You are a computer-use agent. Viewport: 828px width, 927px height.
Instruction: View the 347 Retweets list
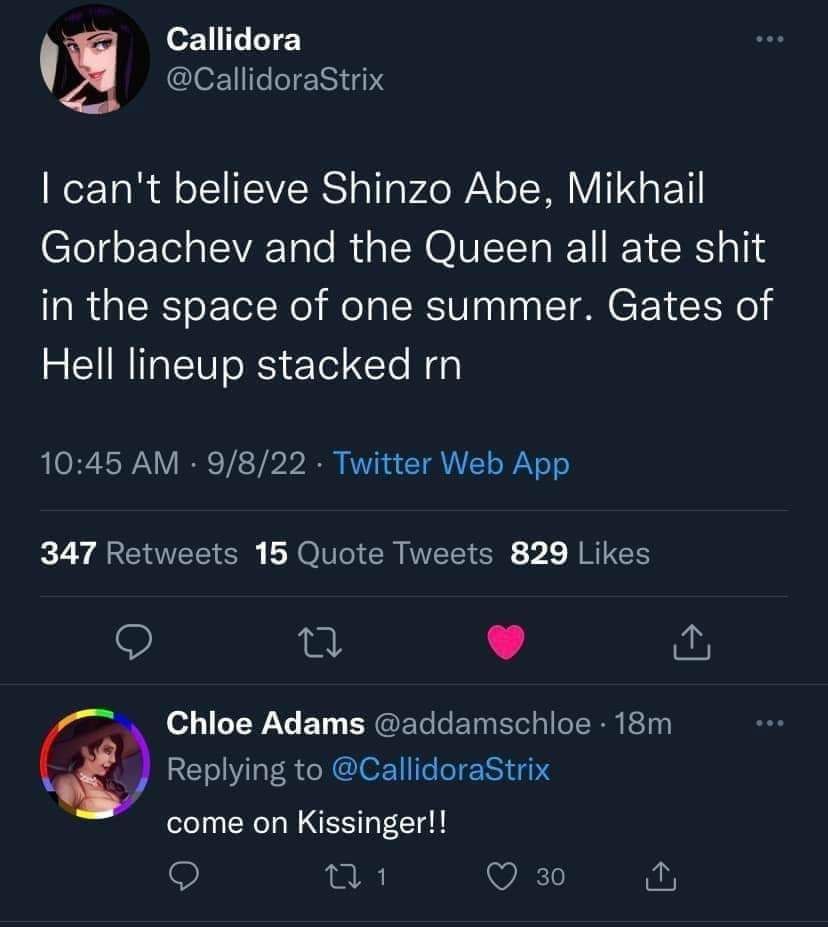click(x=139, y=553)
